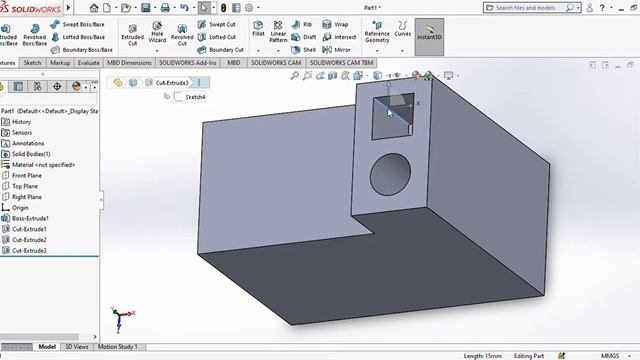Open Reference Geometry
640x360 pixels.
377,31
